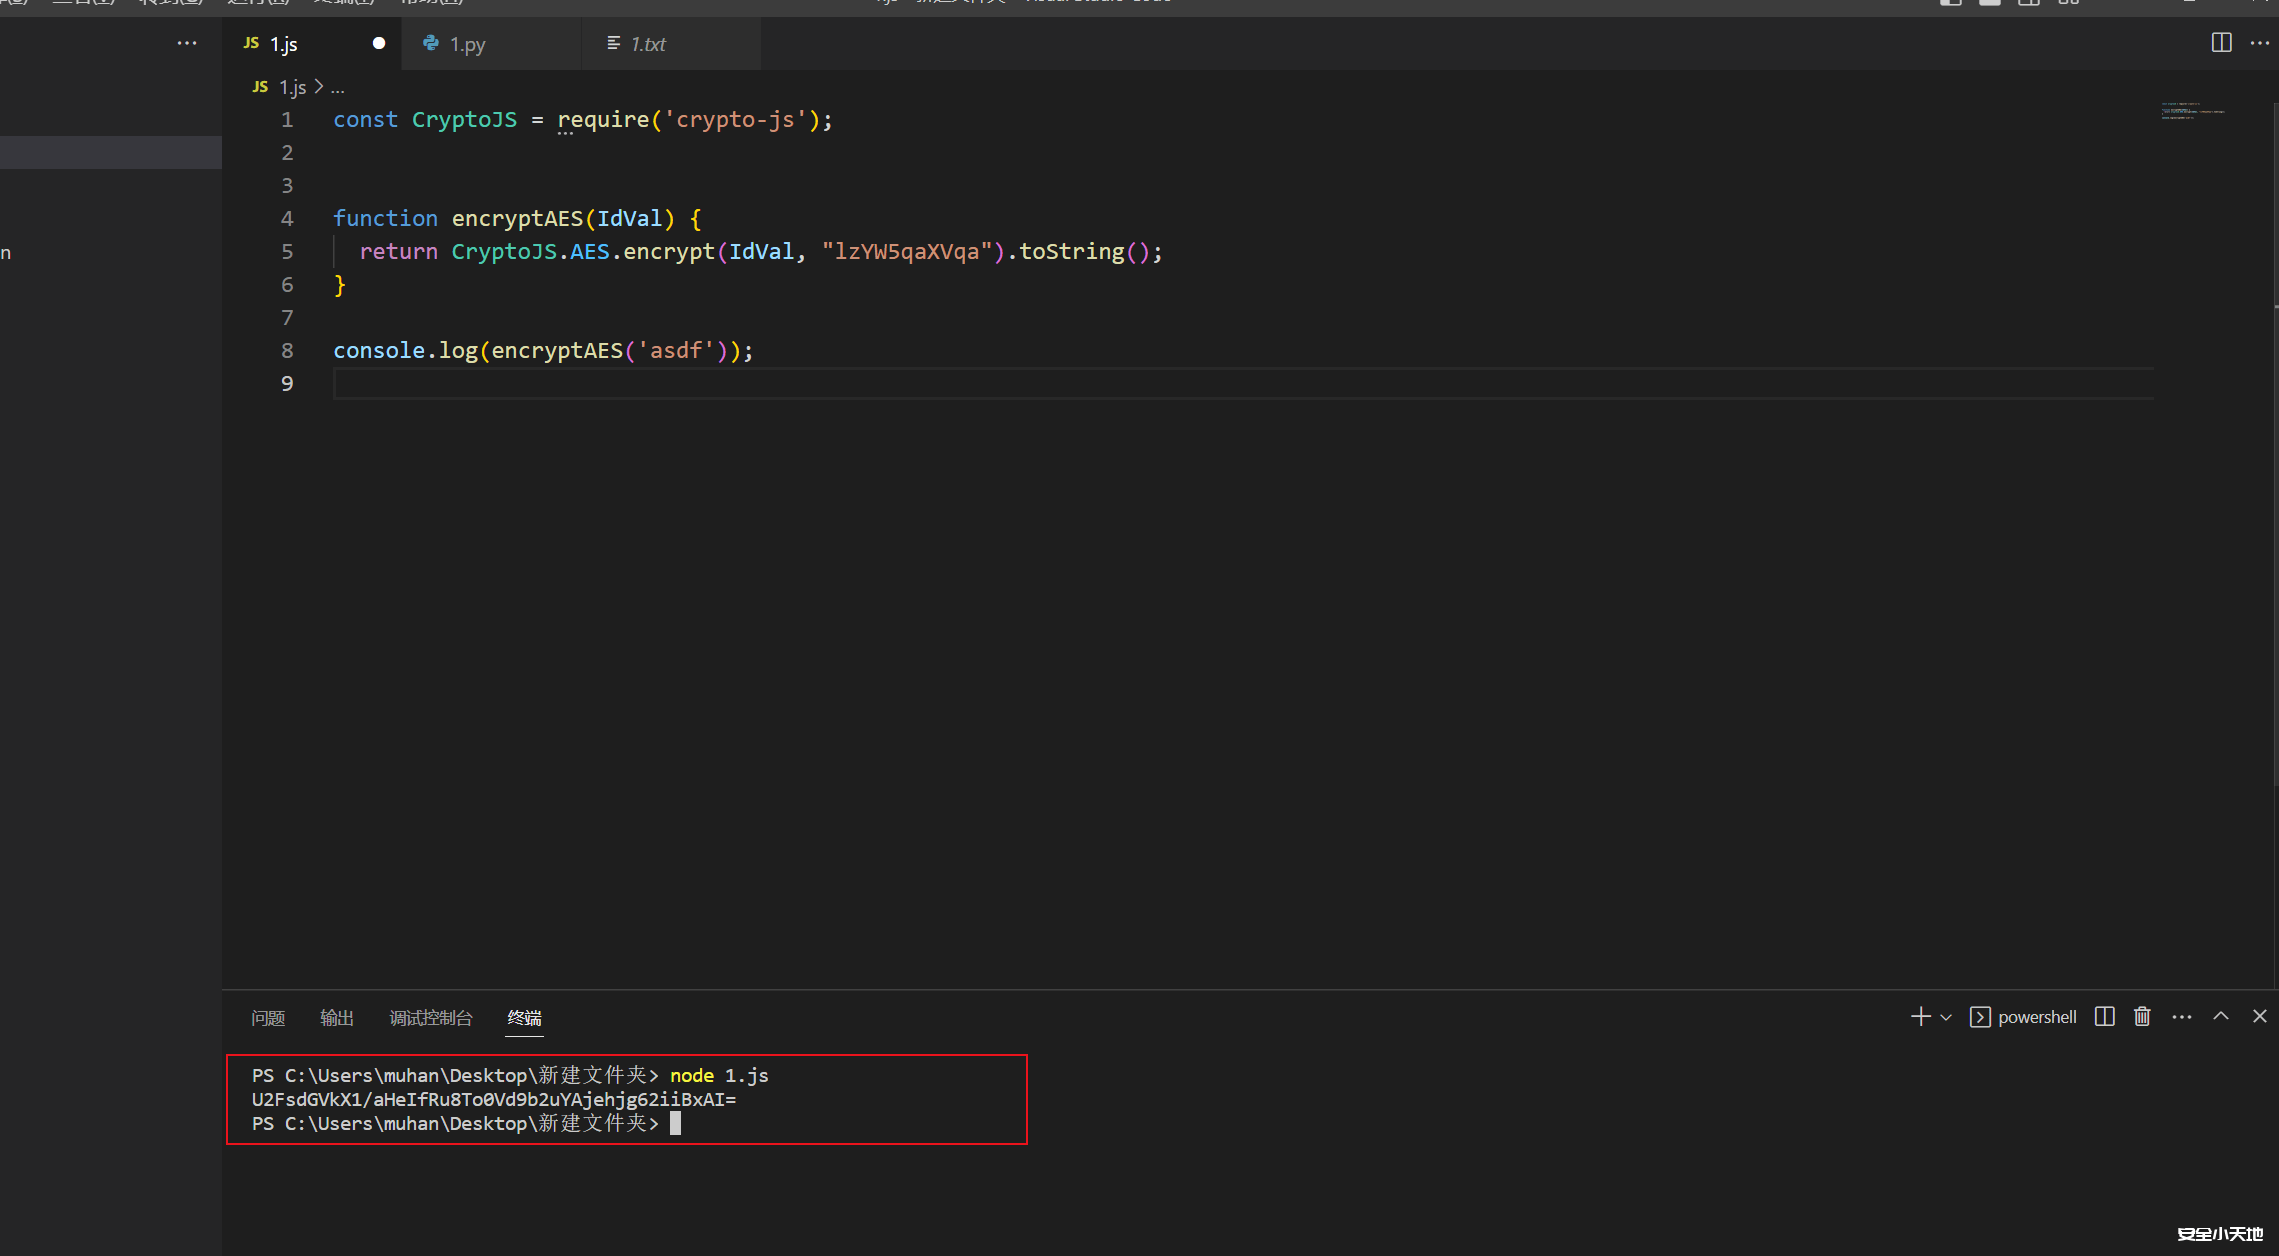Open the terminal launch profile dropdown arrow

coord(1946,1017)
